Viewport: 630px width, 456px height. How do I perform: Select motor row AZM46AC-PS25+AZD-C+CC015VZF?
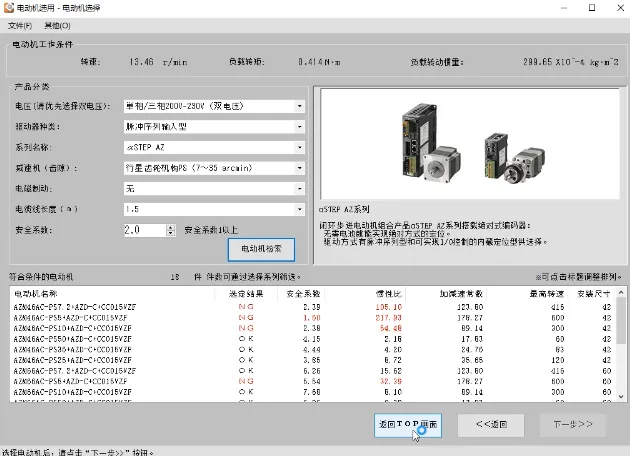(313, 360)
